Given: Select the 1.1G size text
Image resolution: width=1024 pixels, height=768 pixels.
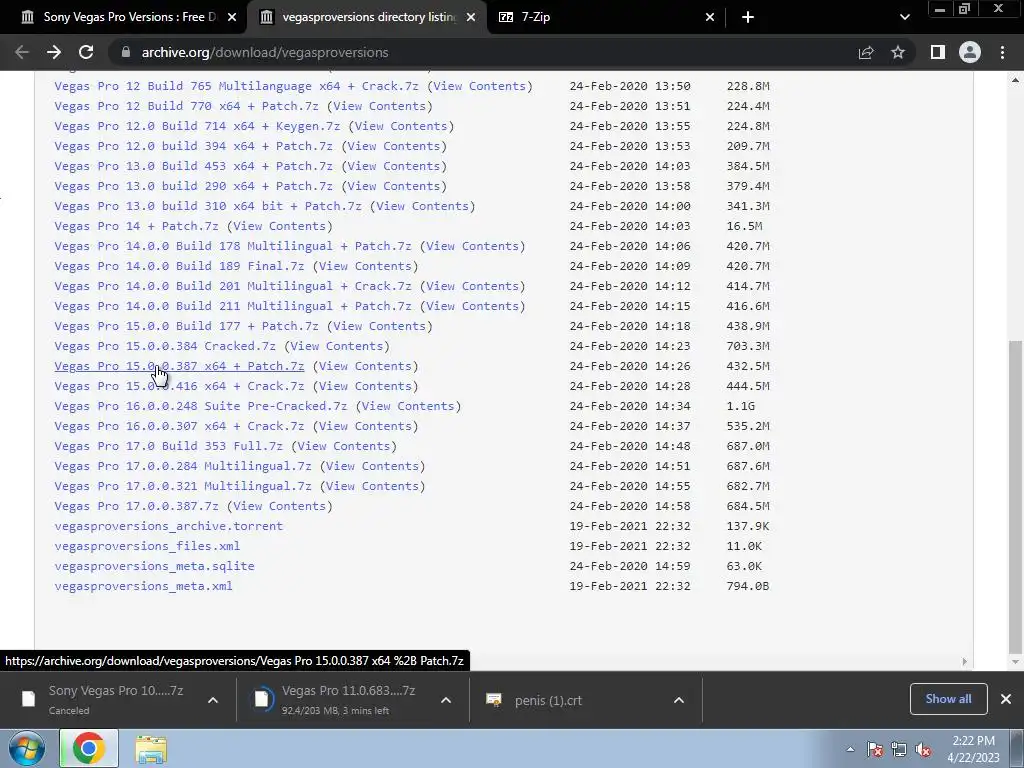Looking at the screenshot, I should pyautogui.click(x=741, y=406).
